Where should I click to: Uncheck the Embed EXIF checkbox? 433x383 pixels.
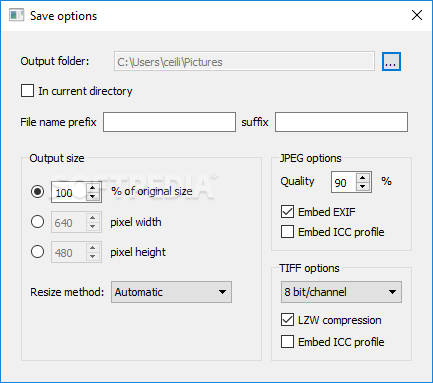[287, 212]
